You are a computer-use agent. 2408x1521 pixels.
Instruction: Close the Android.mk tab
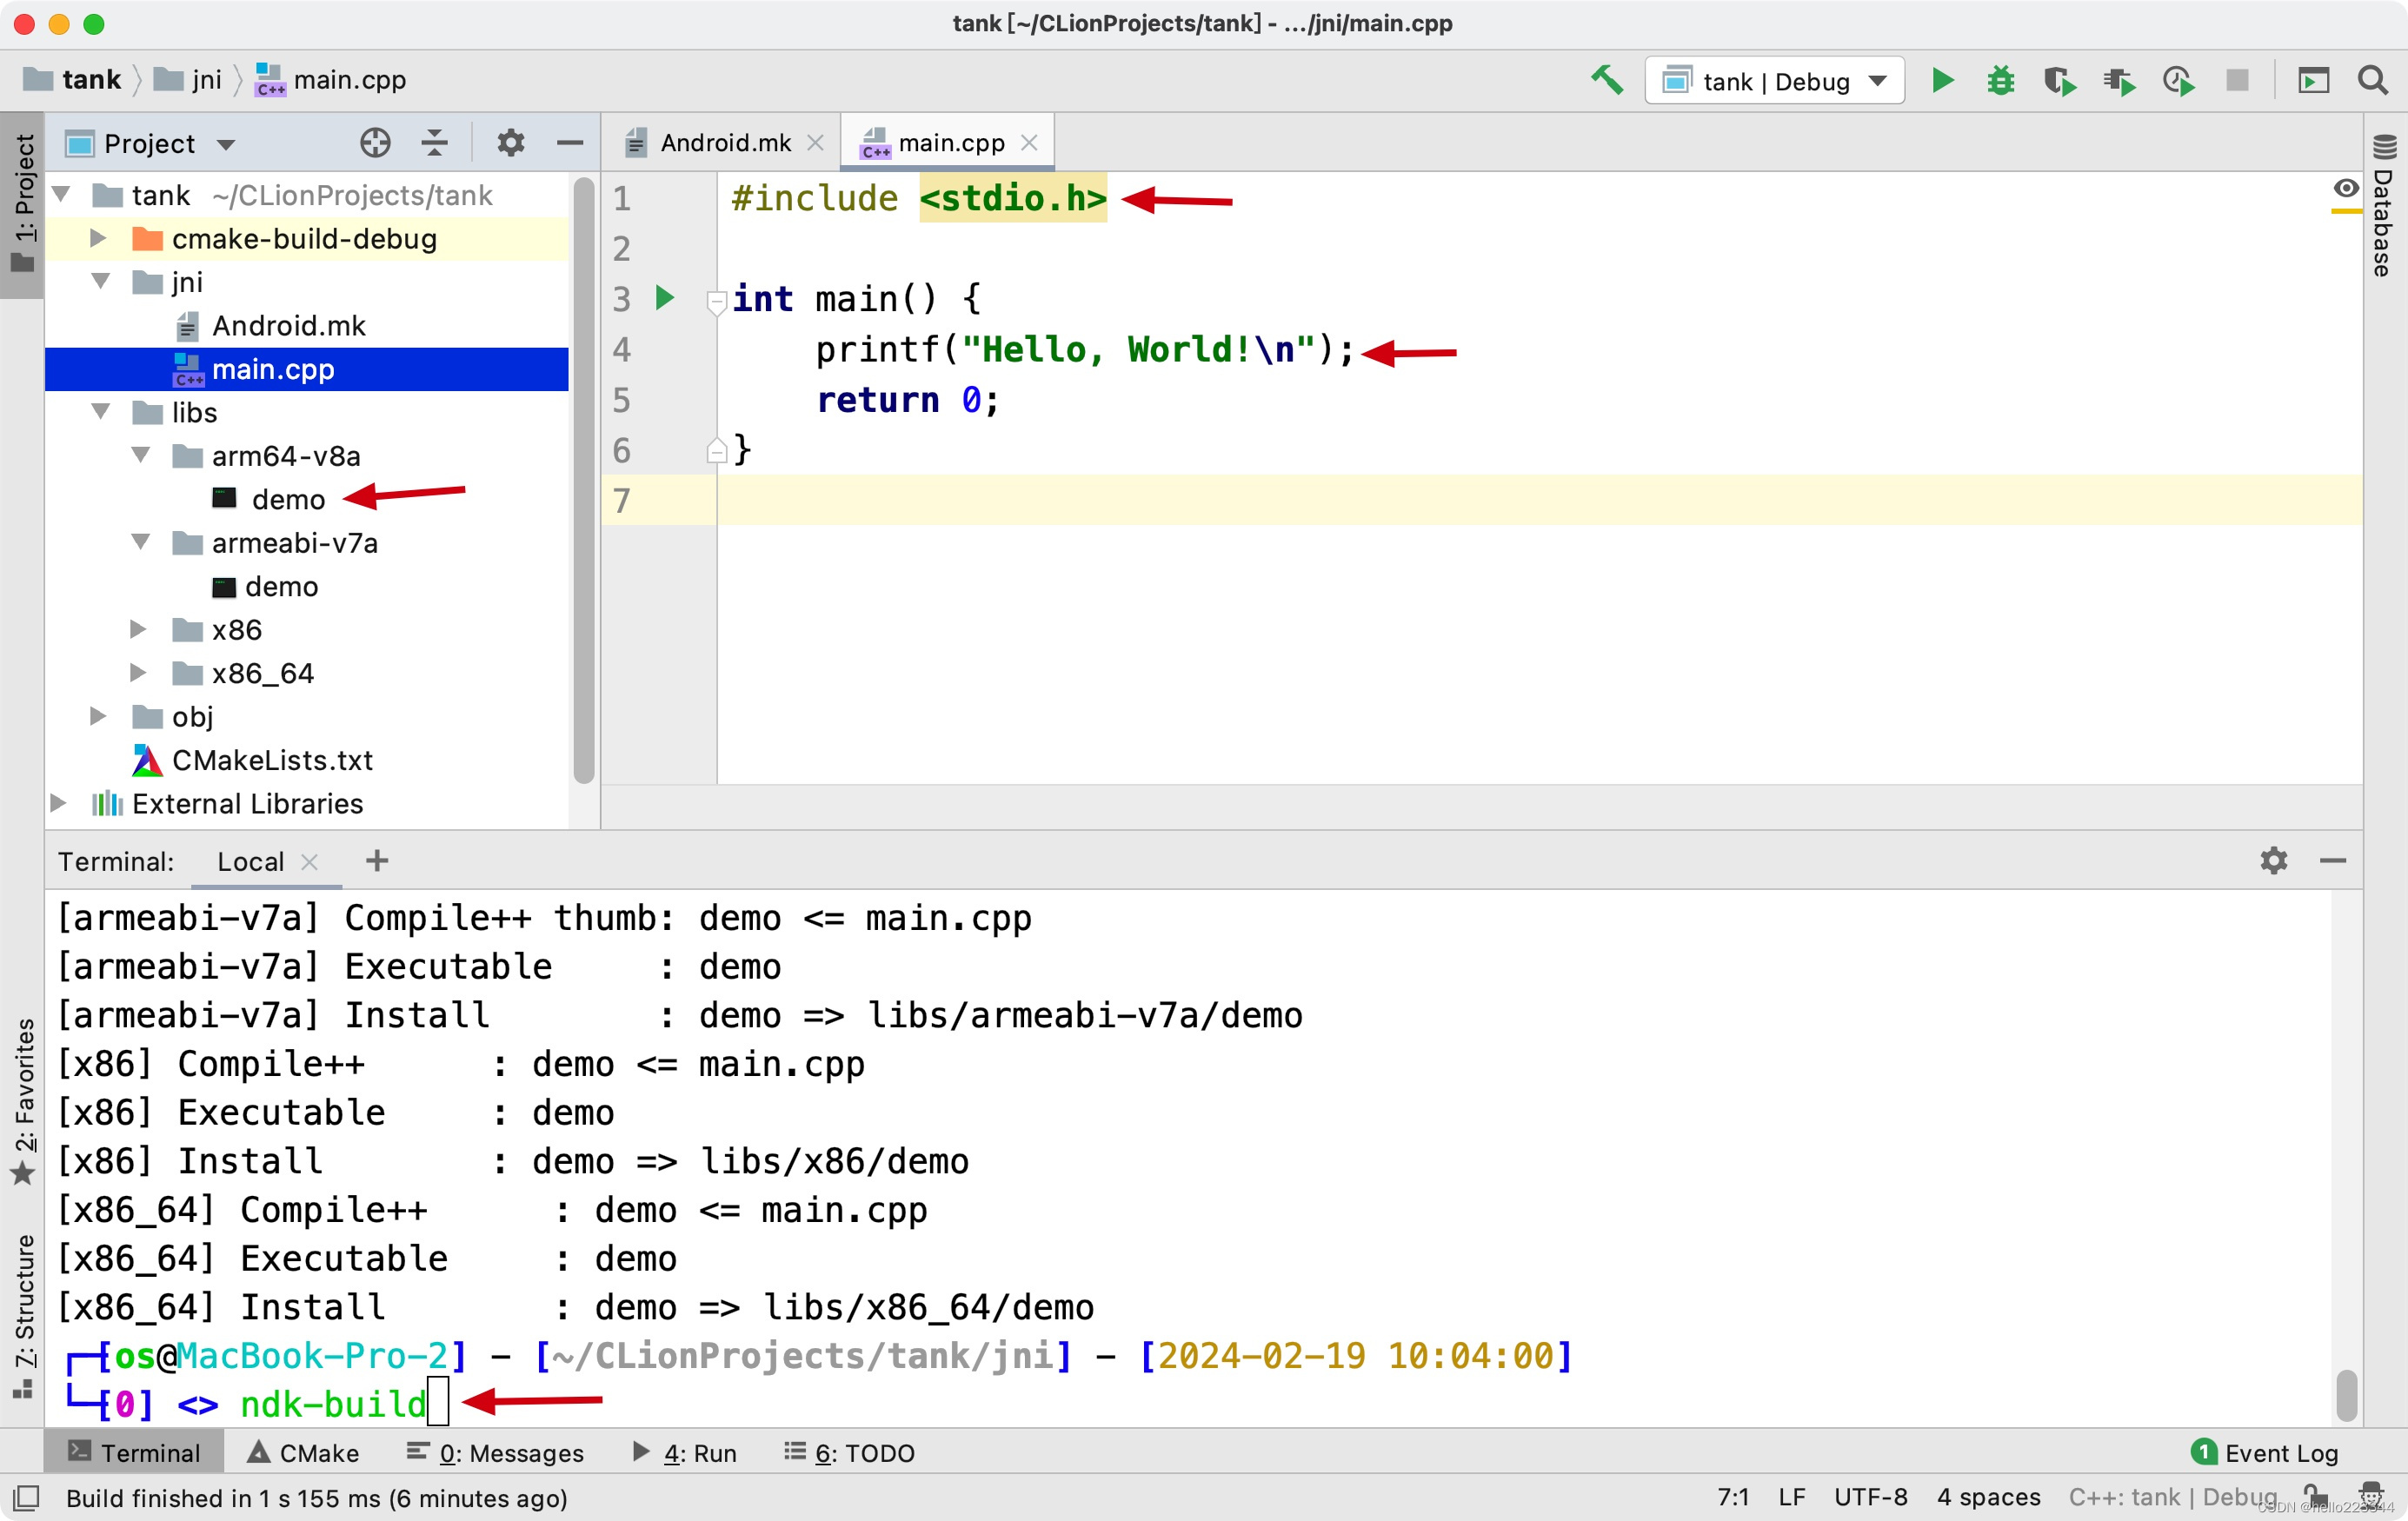[815, 143]
